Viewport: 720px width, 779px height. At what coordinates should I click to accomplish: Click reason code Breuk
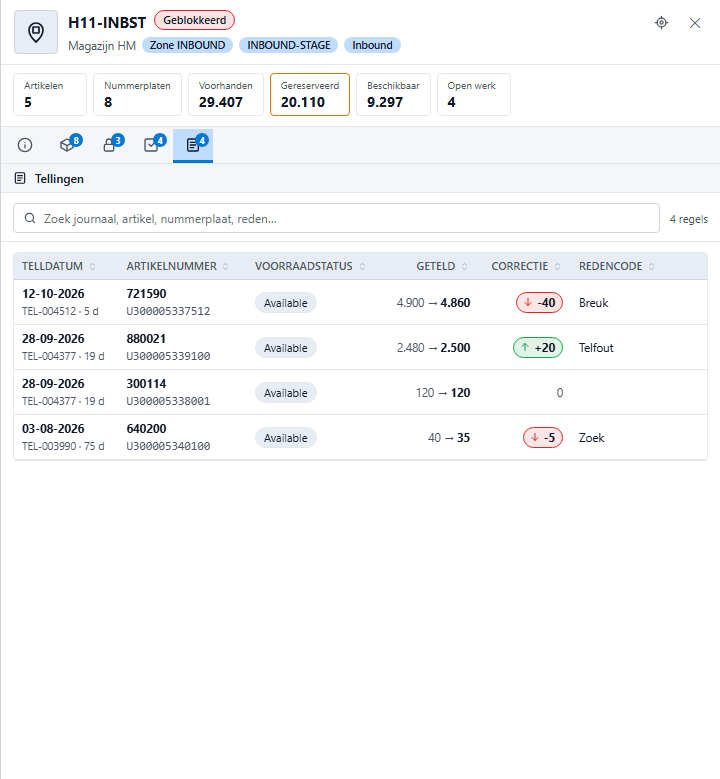click(593, 303)
